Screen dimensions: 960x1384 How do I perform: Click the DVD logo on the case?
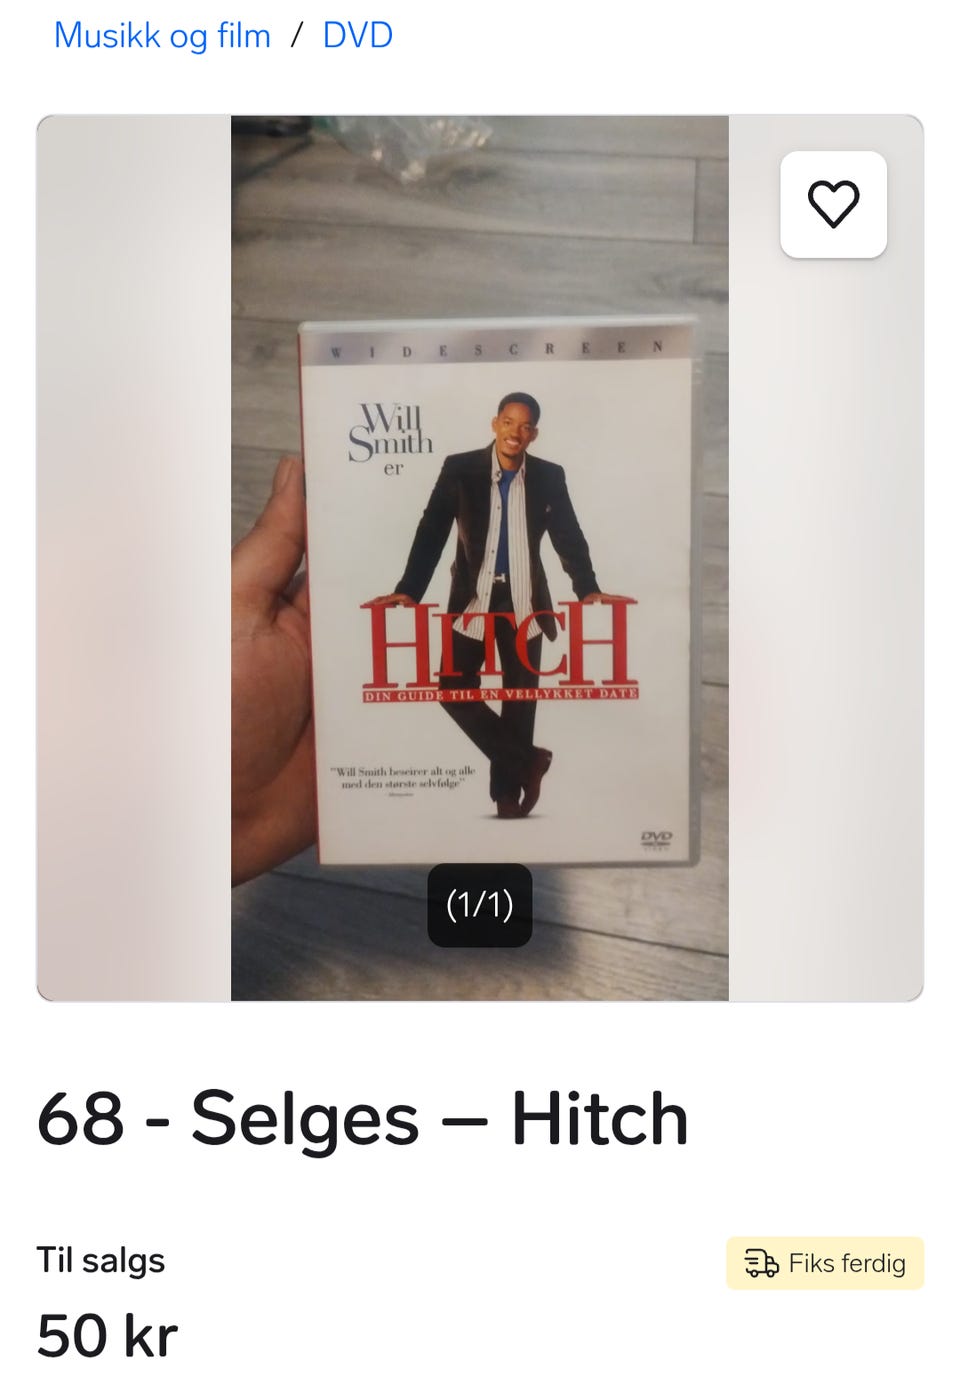[x=657, y=839]
